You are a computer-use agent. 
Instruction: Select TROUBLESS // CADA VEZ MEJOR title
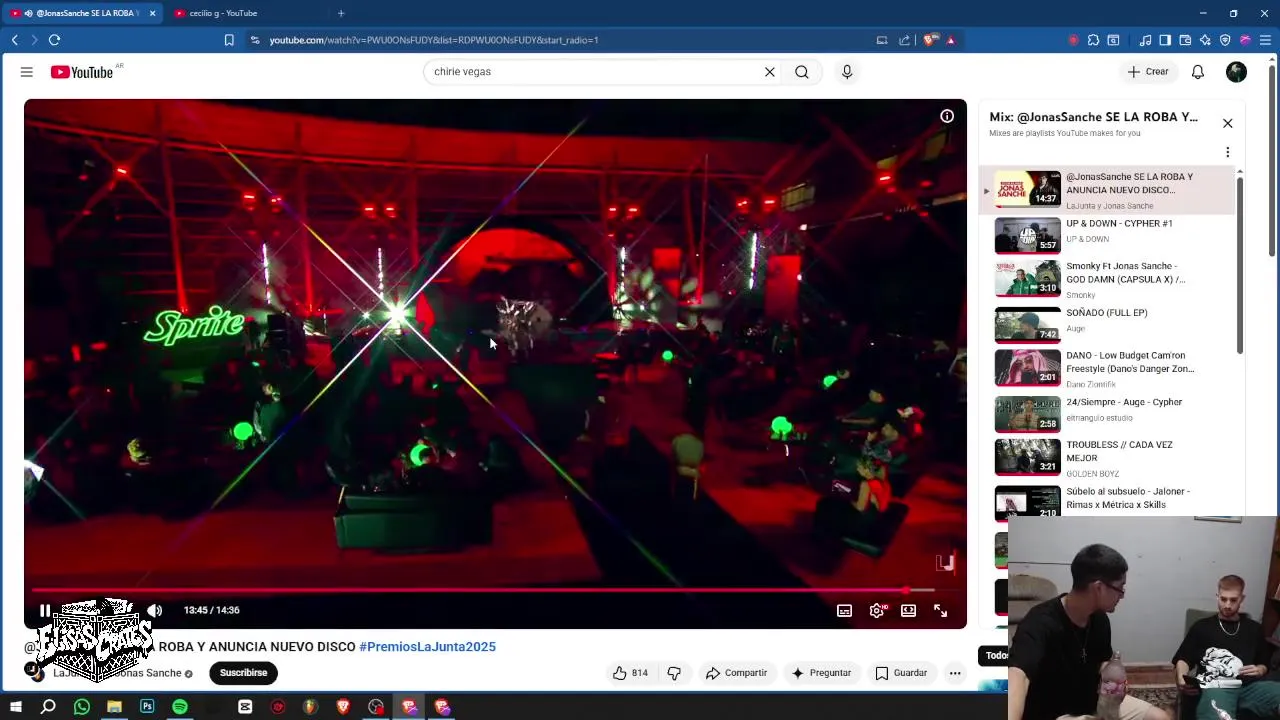tap(1119, 451)
